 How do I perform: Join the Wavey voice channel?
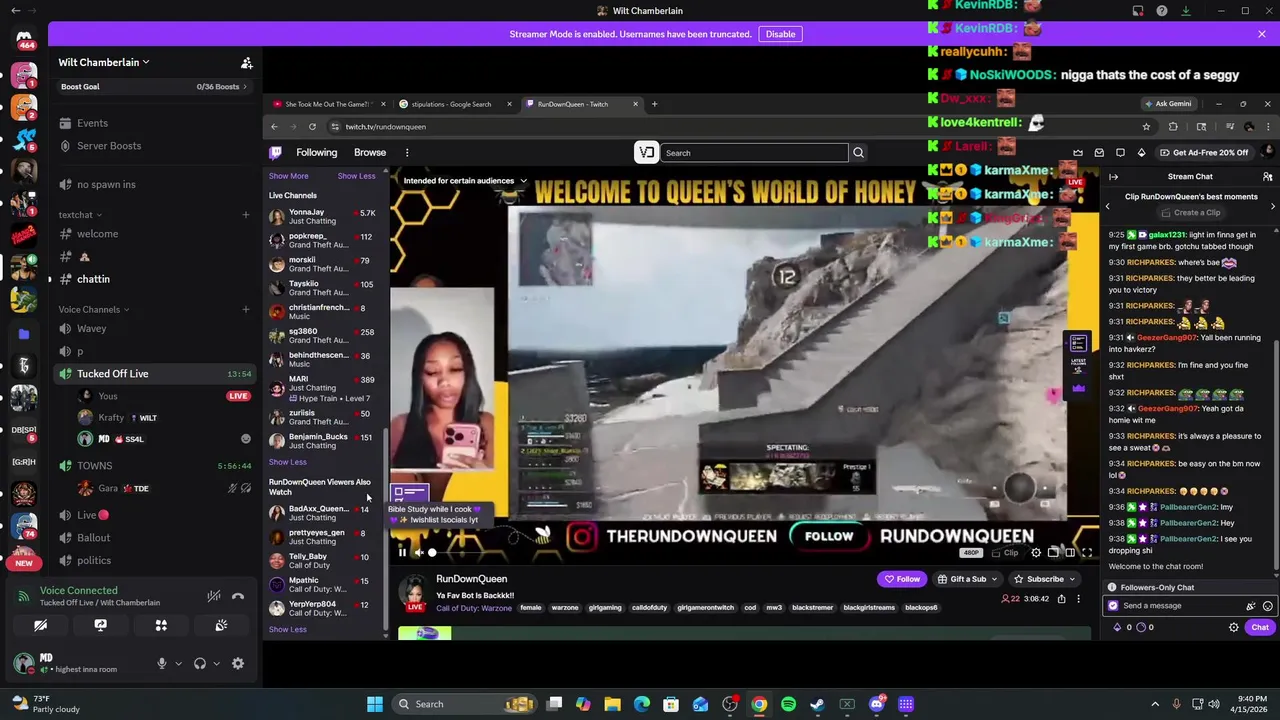tap(155, 328)
